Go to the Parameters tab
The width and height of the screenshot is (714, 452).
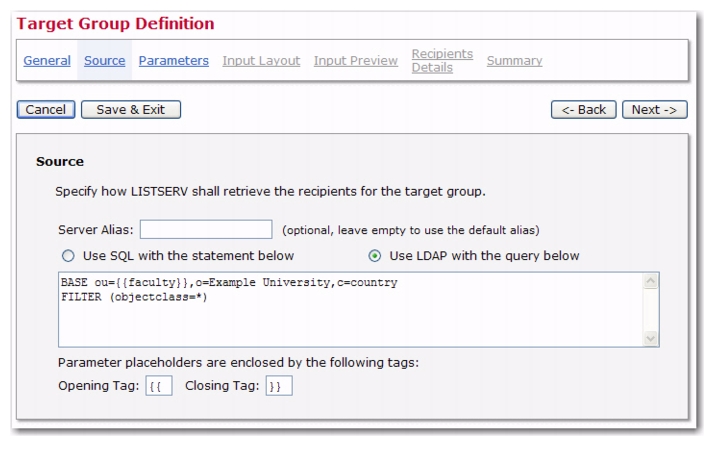pos(173,61)
